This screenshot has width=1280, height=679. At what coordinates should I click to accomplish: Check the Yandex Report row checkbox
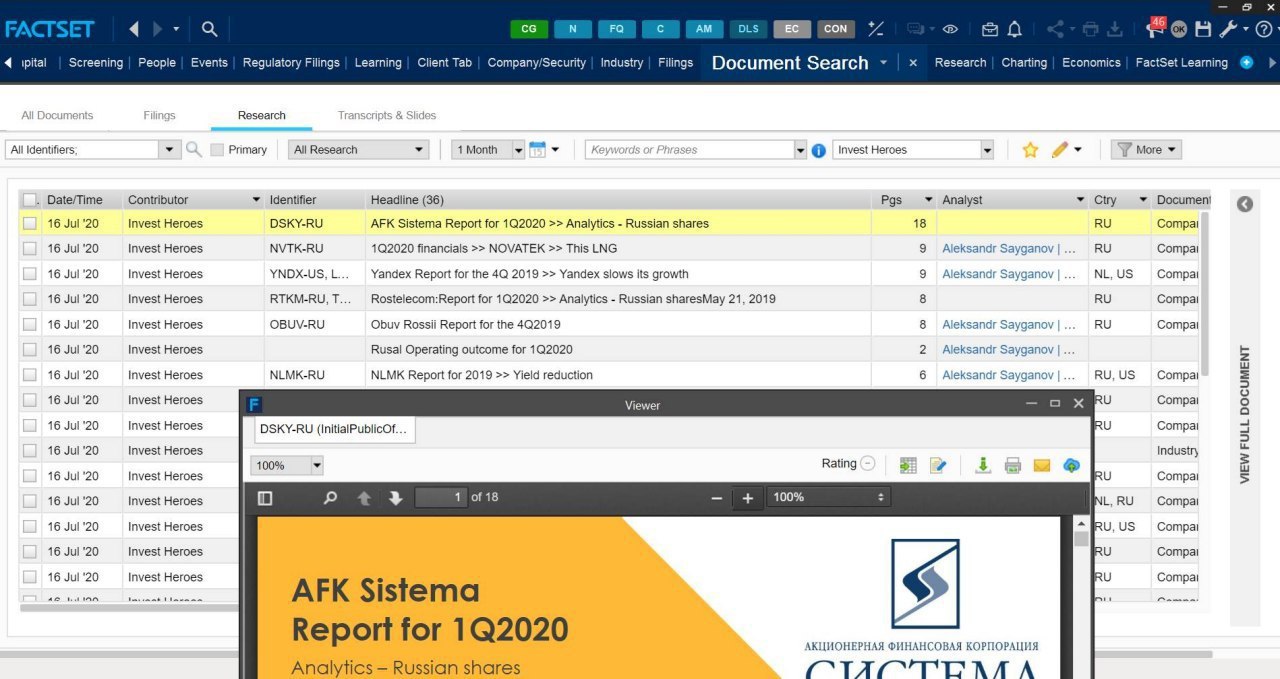coord(30,274)
